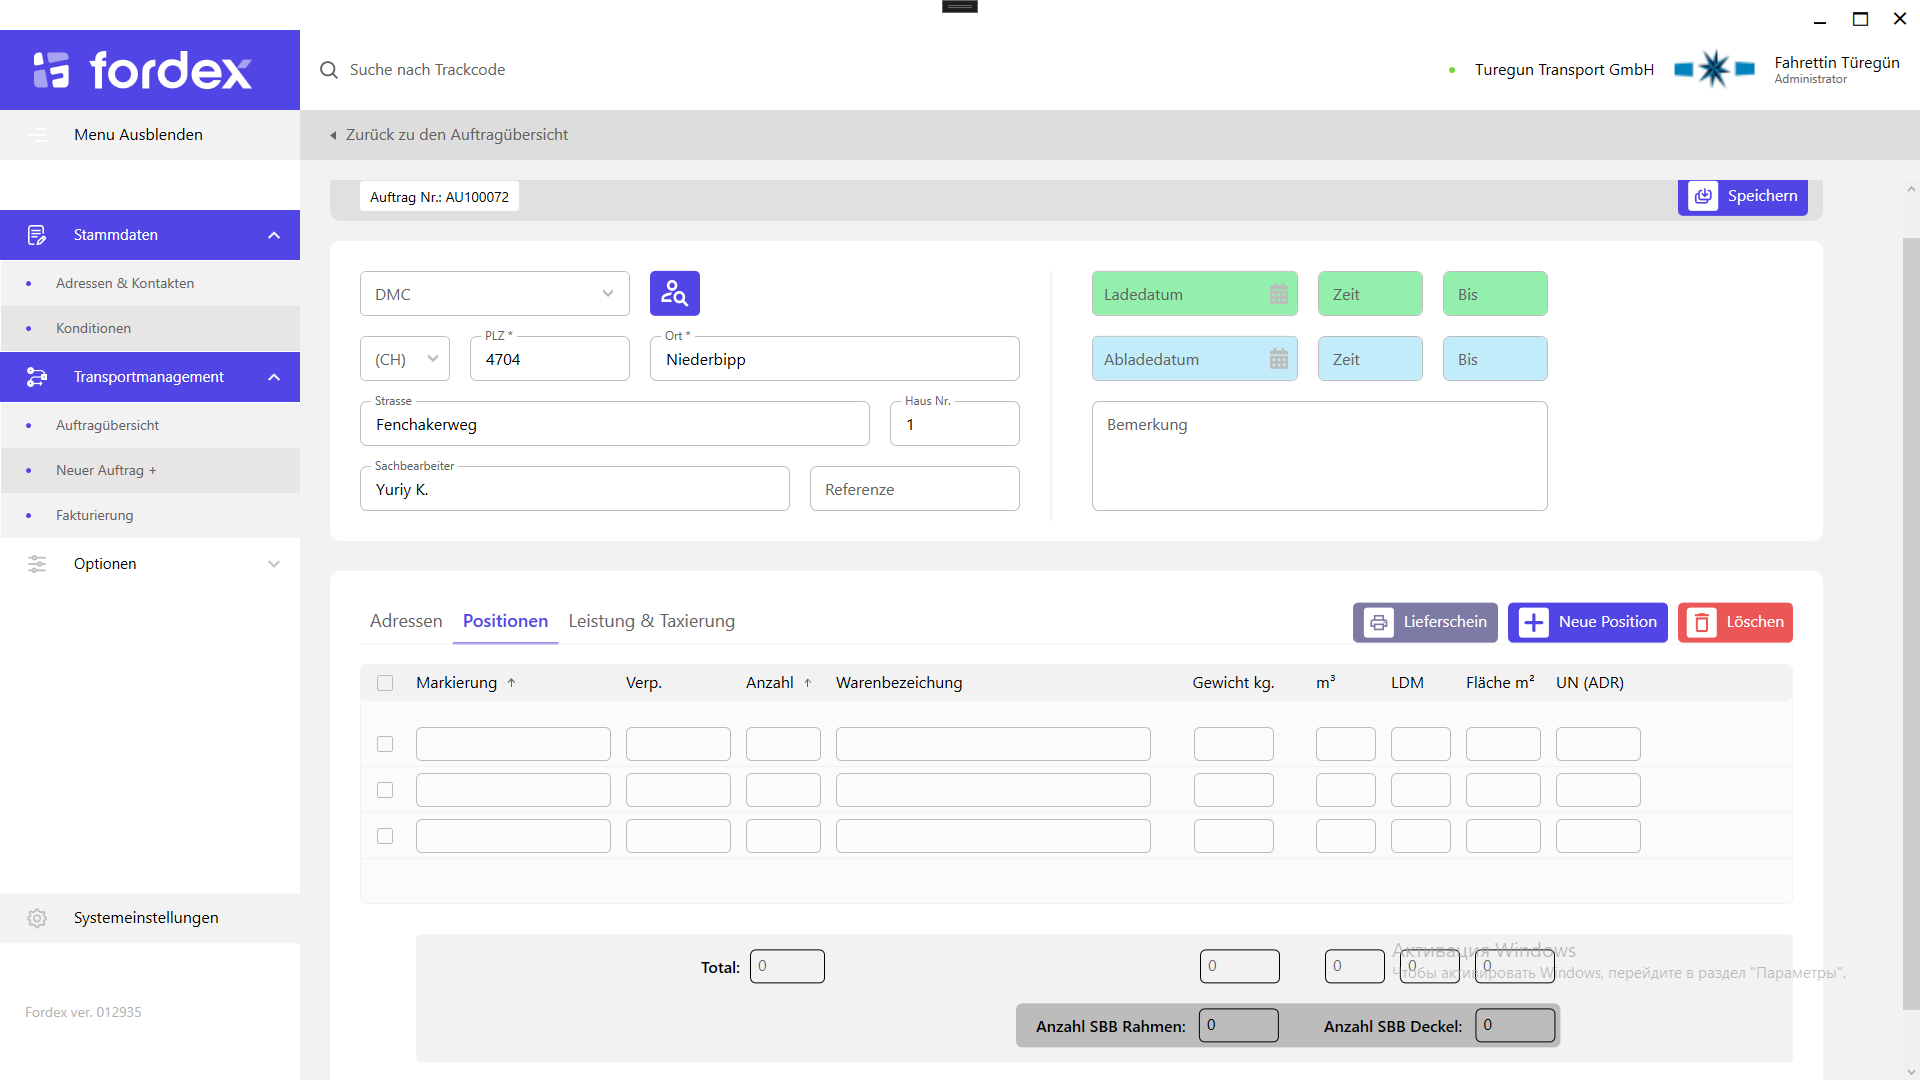Click the address search person icon
Image resolution: width=1920 pixels, height=1080 pixels.
674,293
